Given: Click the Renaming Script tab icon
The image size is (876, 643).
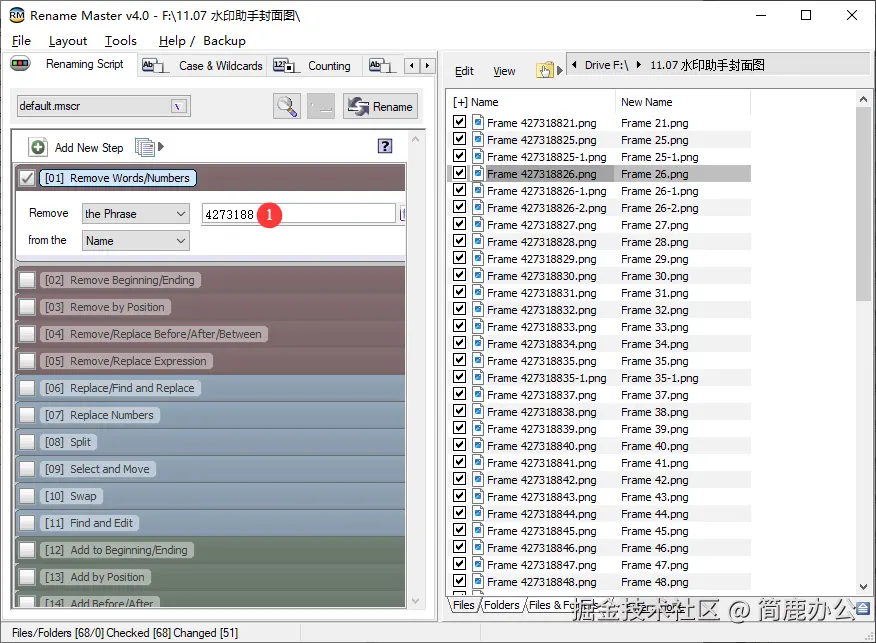Looking at the screenshot, I should (20, 64).
